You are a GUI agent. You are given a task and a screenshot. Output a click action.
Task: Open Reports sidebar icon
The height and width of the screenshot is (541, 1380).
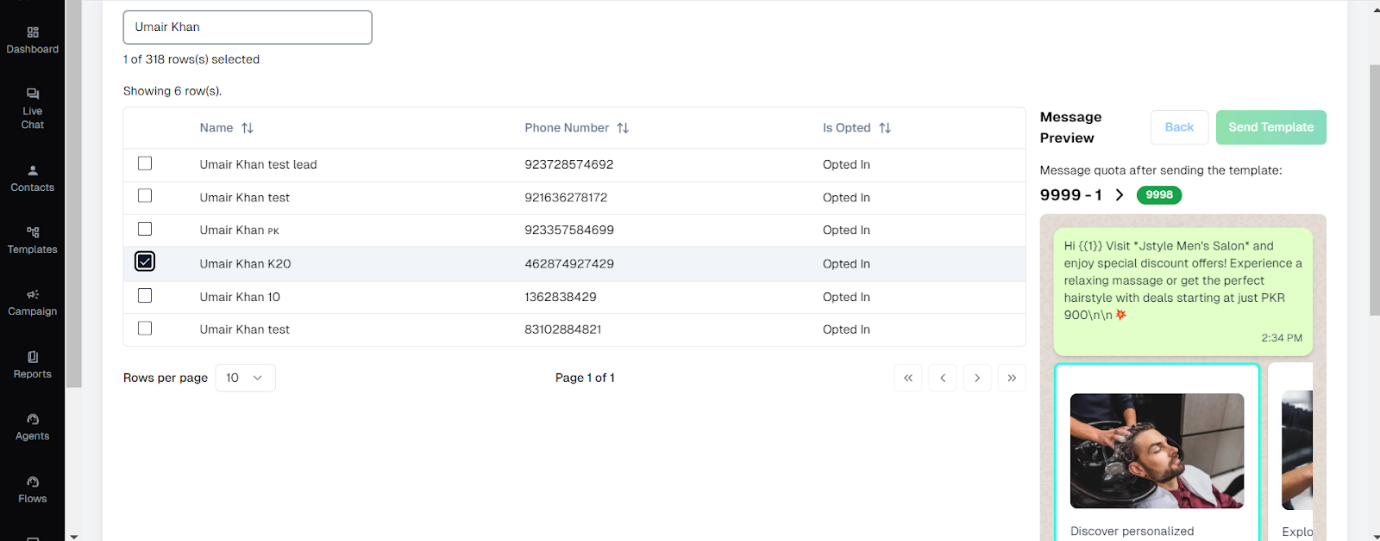coord(33,357)
